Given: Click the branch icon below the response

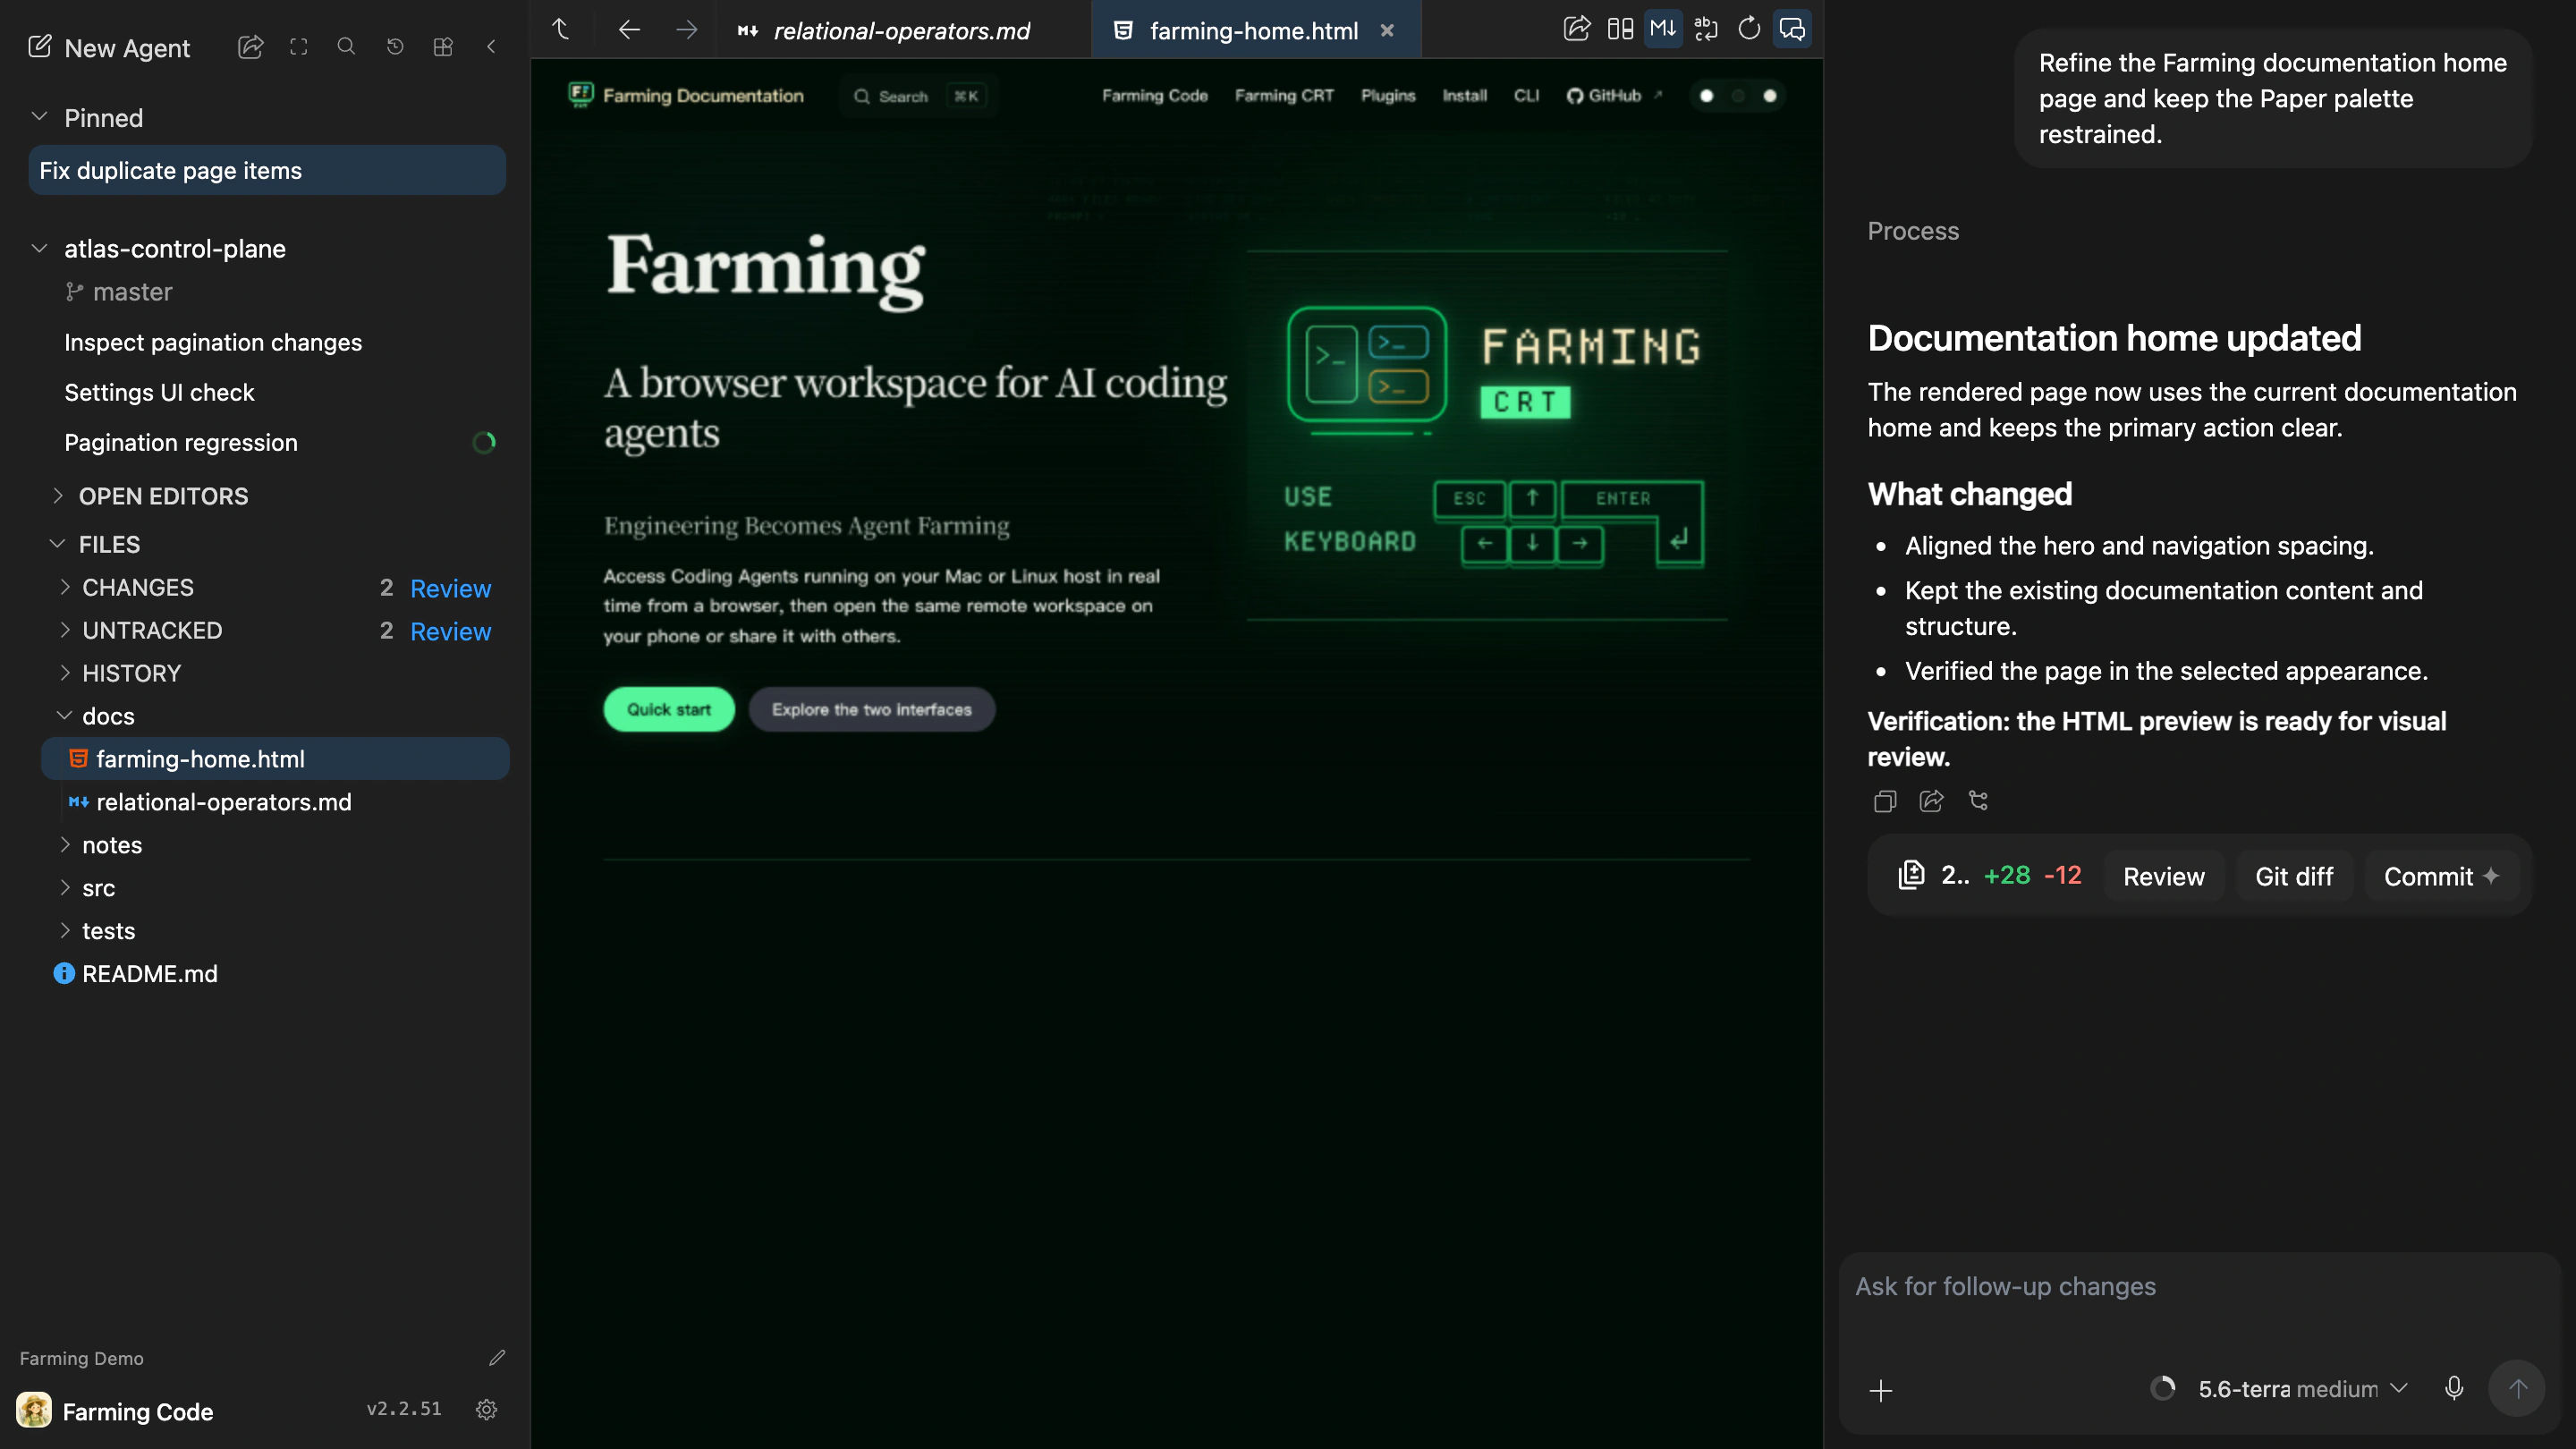Looking at the screenshot, I should 1978,801.
